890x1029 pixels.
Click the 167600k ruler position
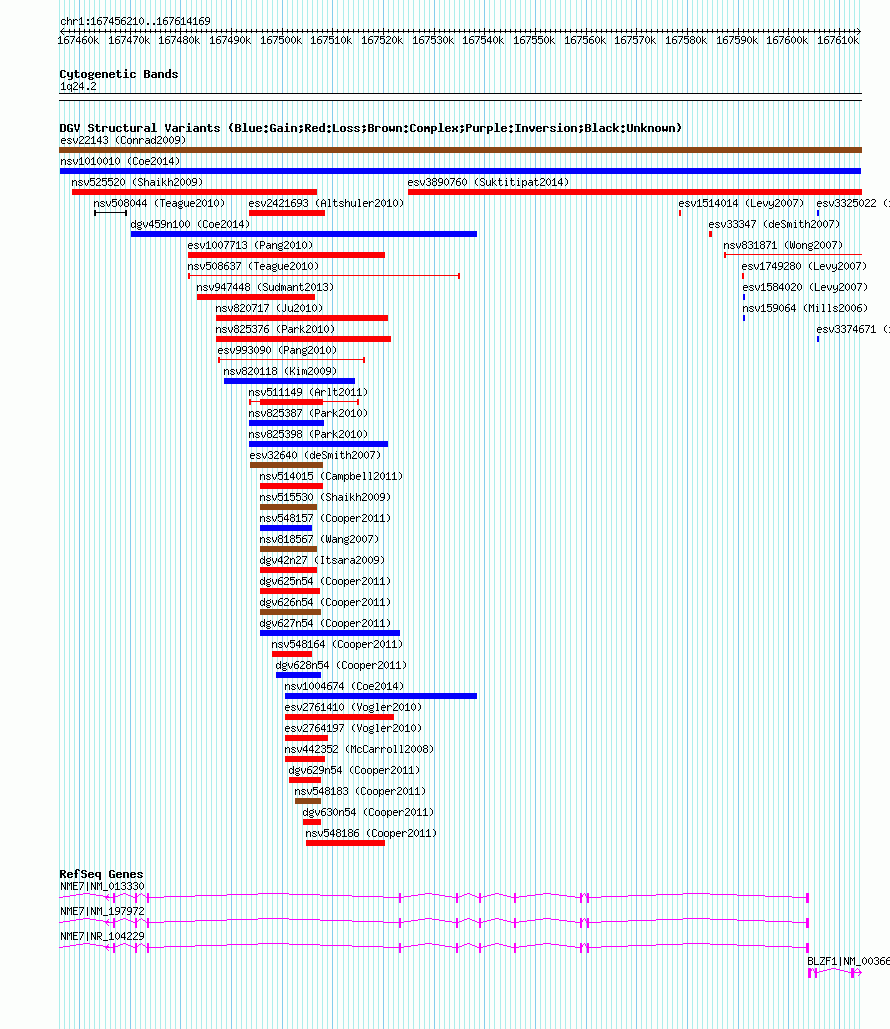pyautogui.click(x=787, y=41)
